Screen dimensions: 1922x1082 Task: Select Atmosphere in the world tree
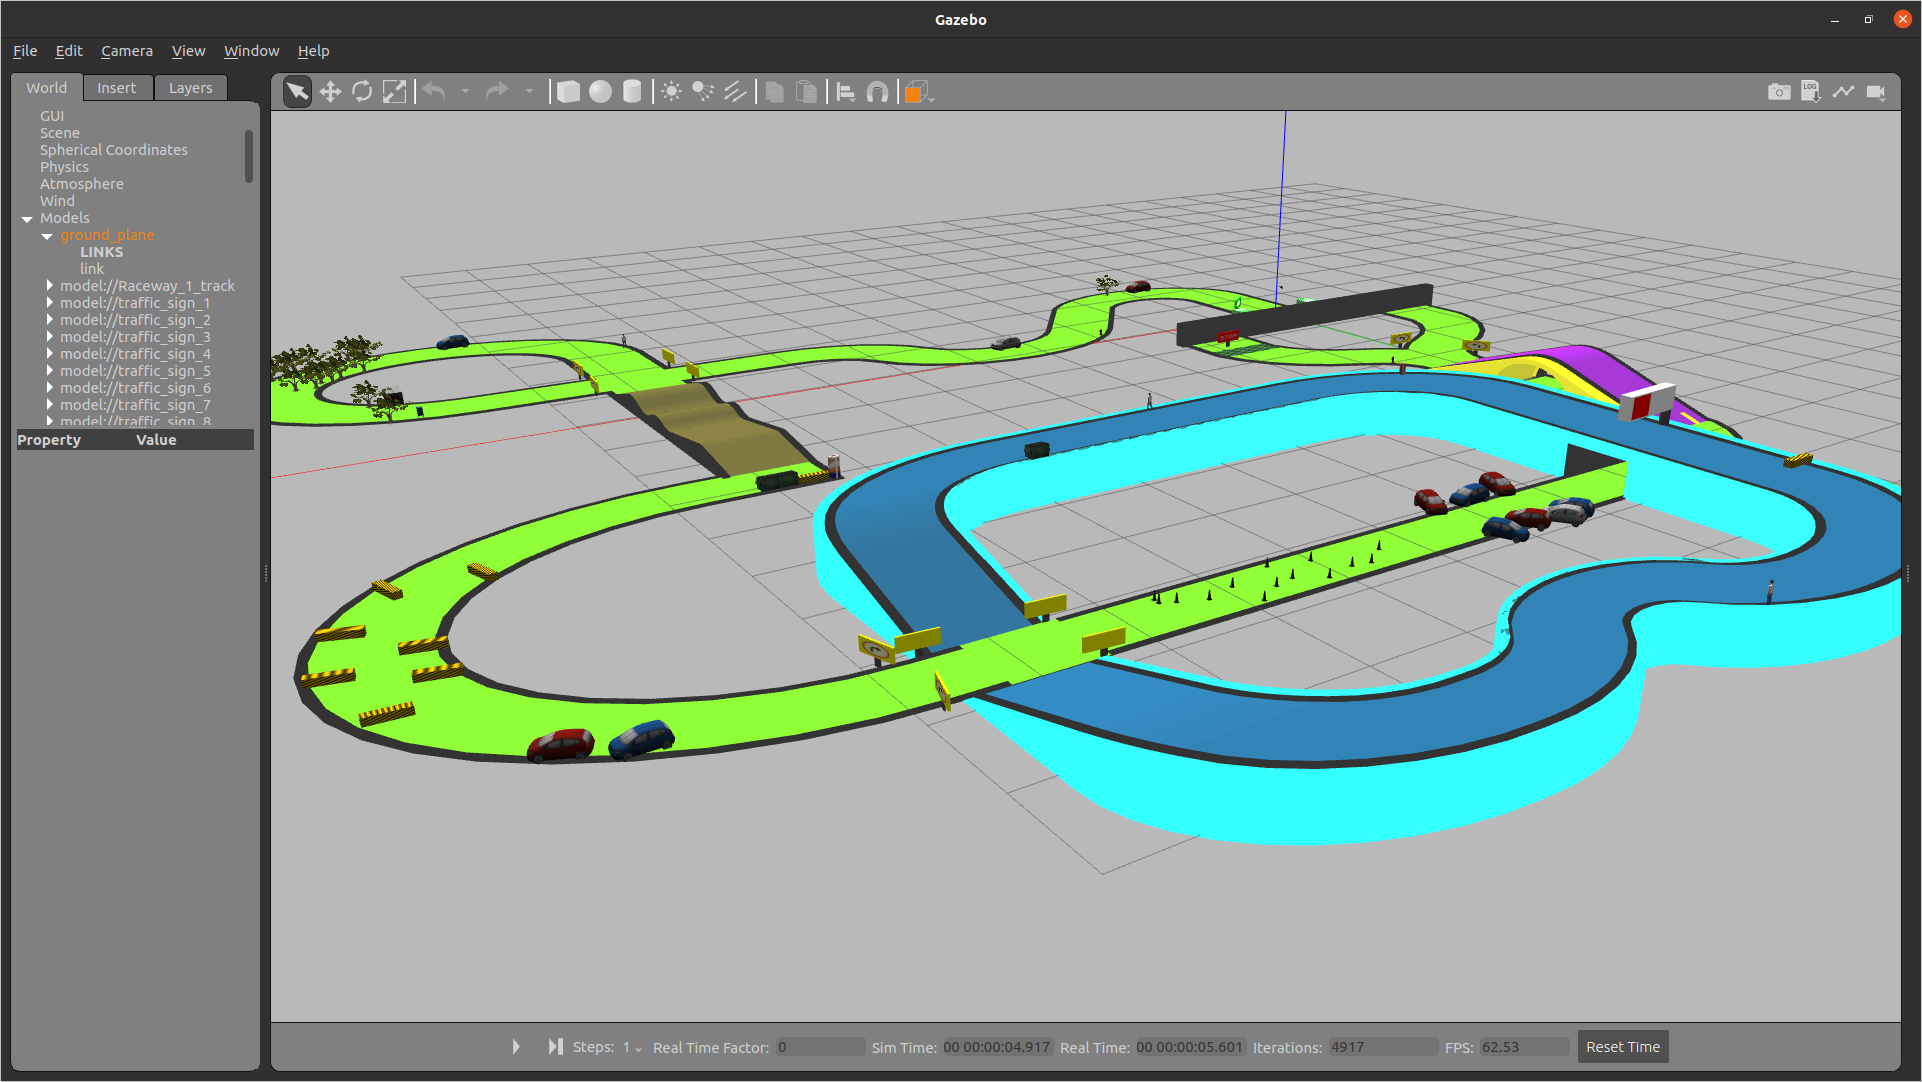pyautogui.click(x=82, y=184)
